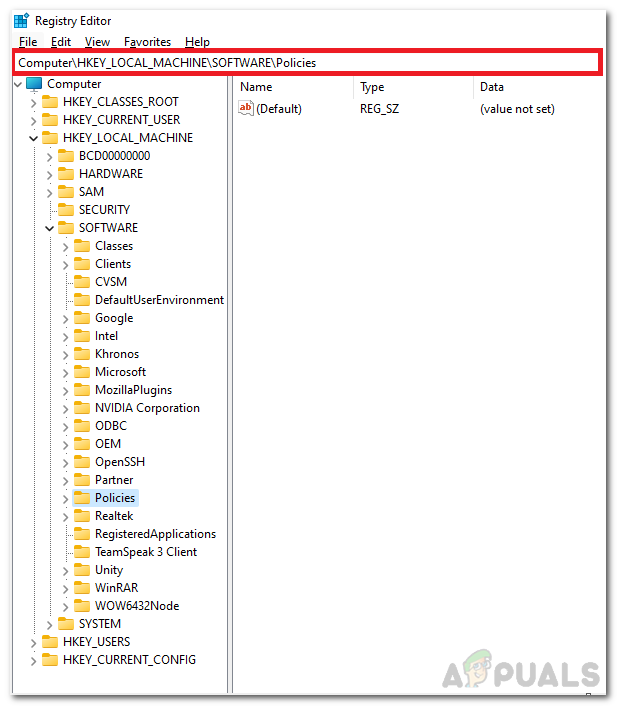Select the Google key label

tap(114, 318)
